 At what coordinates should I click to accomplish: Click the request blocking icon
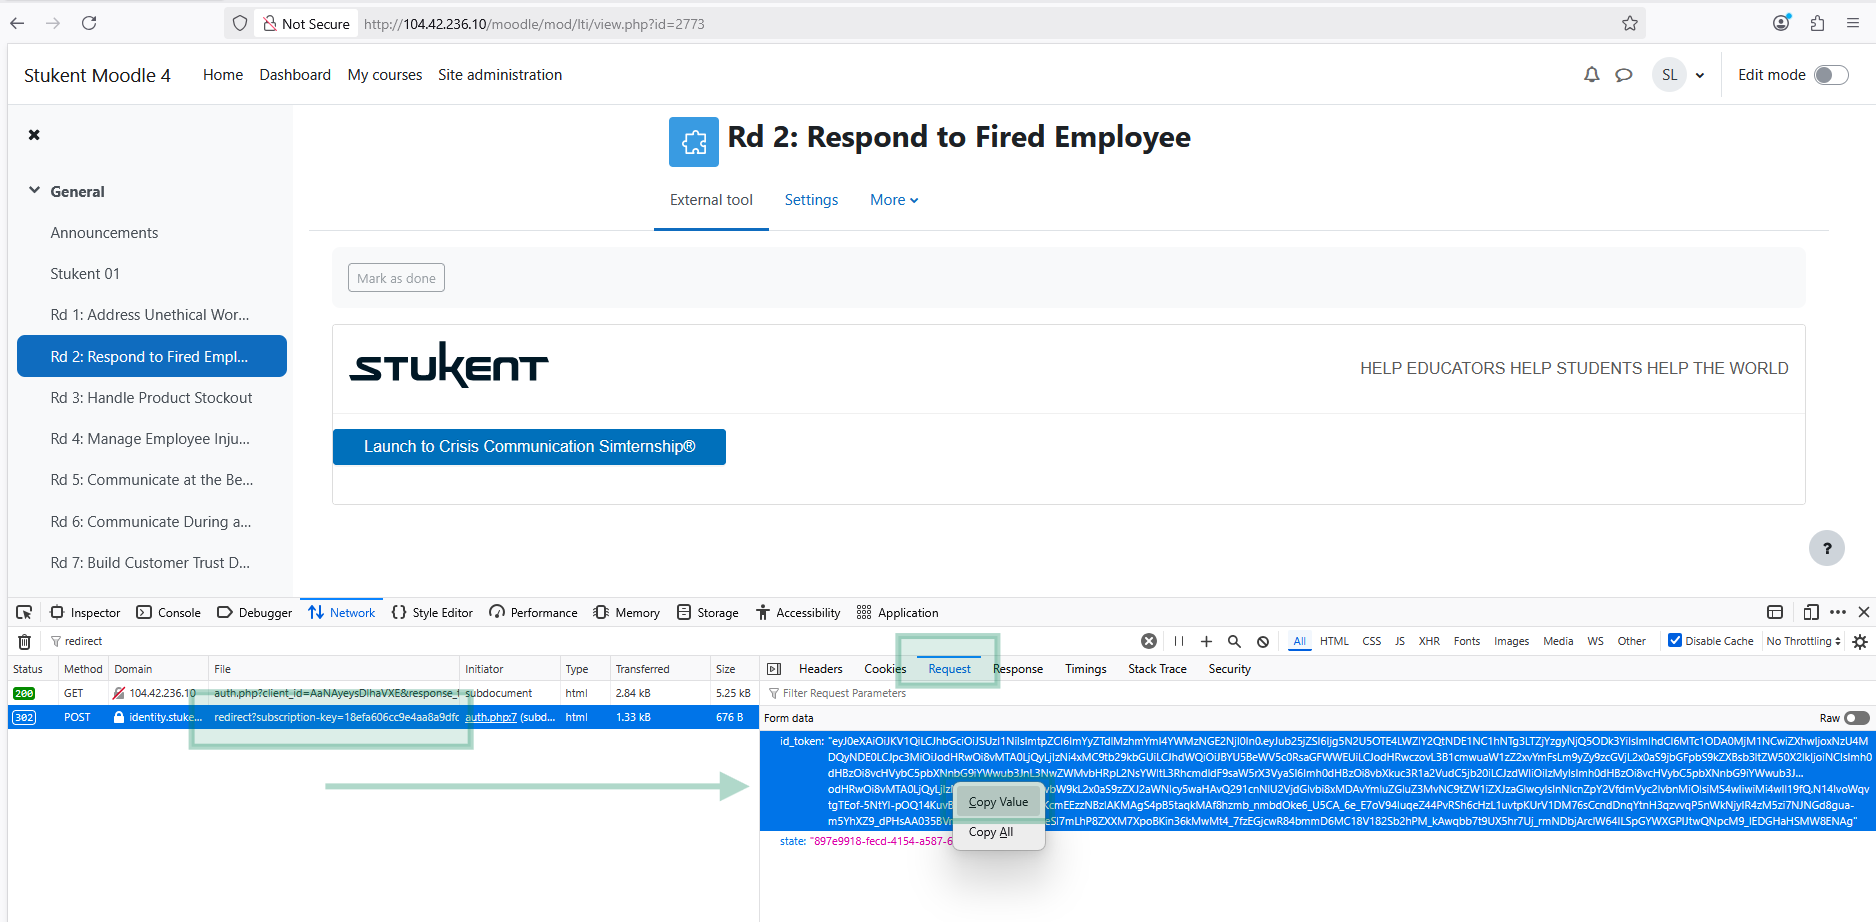coord(1263,642)
